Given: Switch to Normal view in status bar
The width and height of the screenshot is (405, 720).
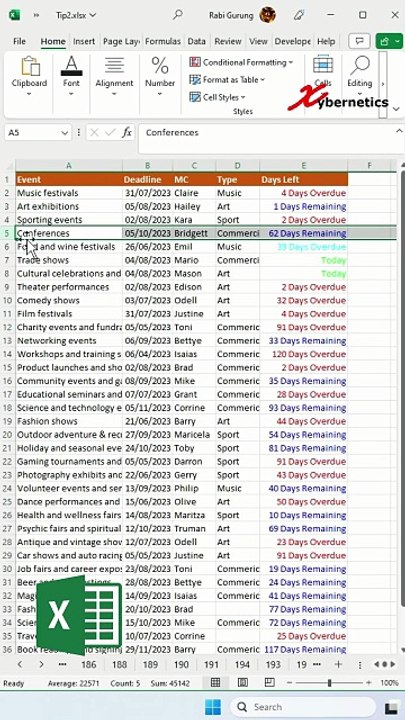Looking at the screenshot, I should [215, 683].
